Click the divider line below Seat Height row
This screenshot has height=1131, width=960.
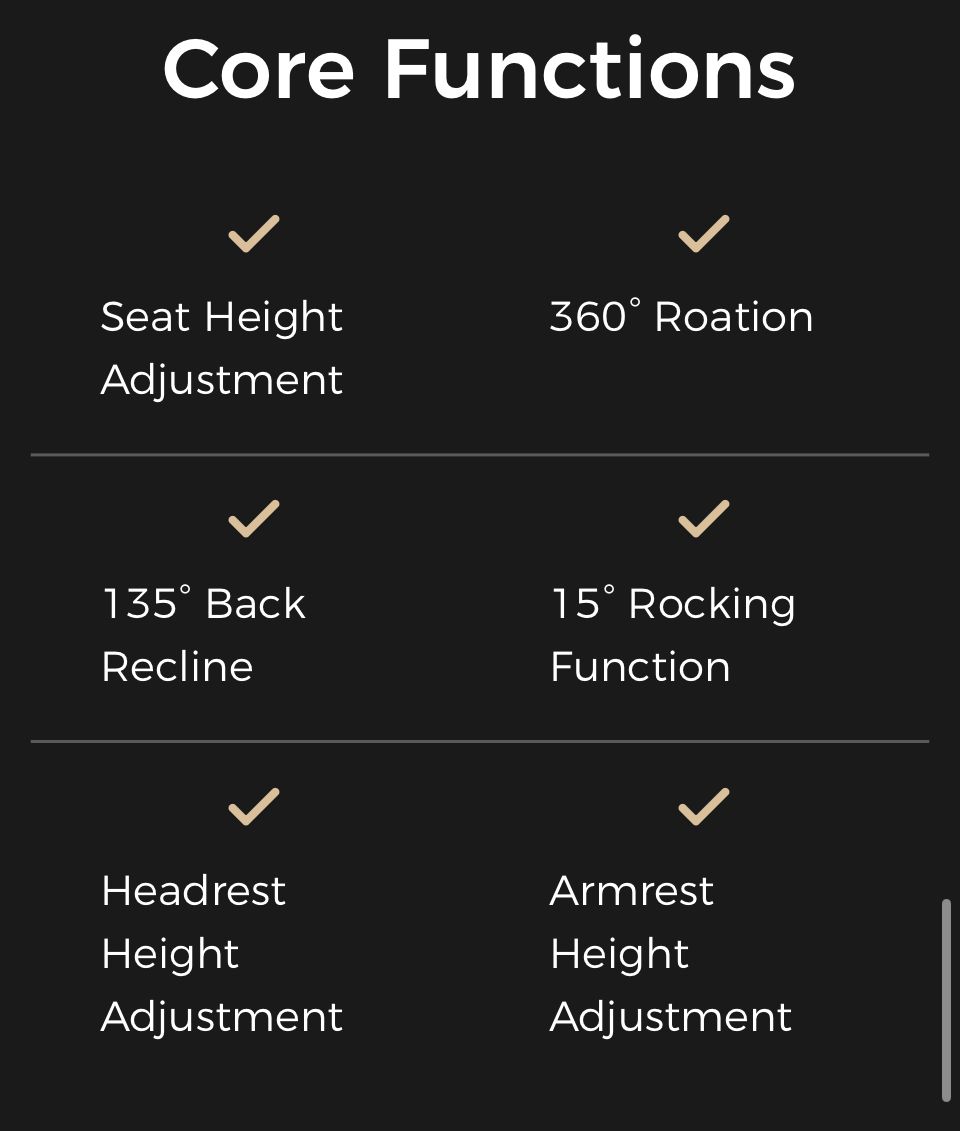pyautogui.click(x=480, y=455)
